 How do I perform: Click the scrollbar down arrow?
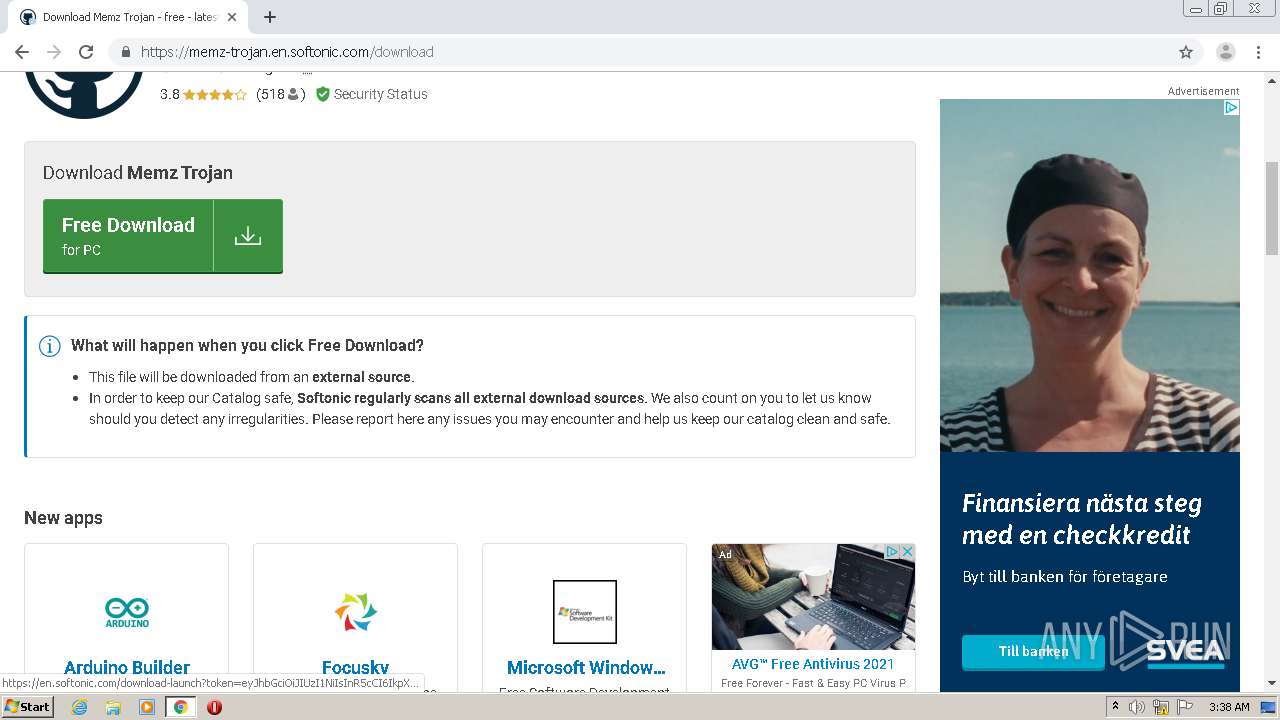click(x=1272, y=683)
